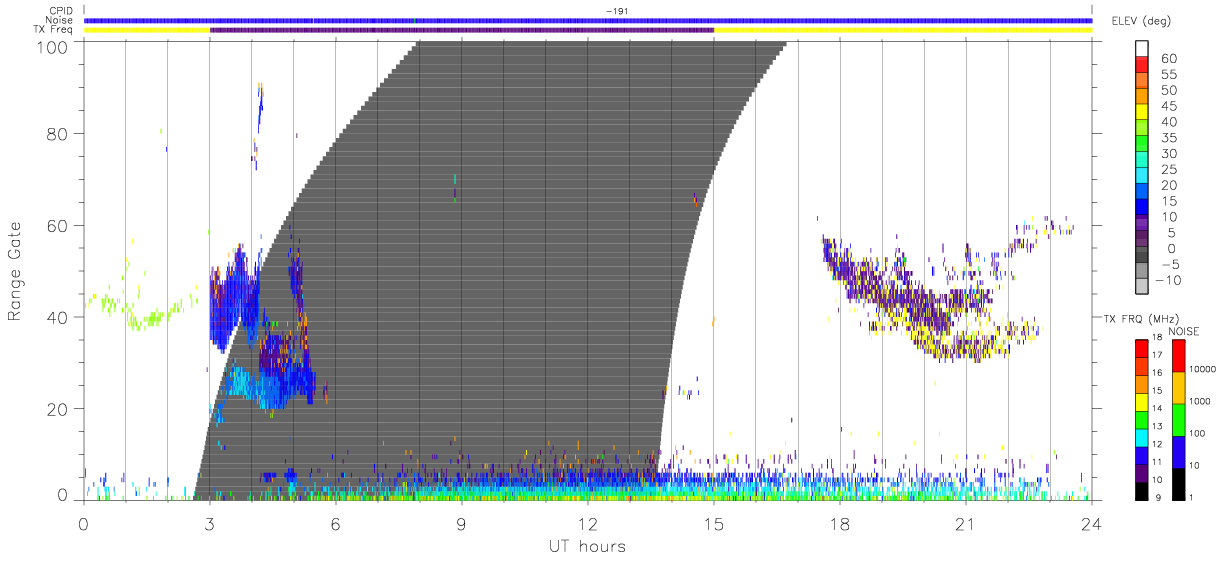
Task: Select the blue segment of the NOISE color bar
Action: click(x=1180, y=451)
